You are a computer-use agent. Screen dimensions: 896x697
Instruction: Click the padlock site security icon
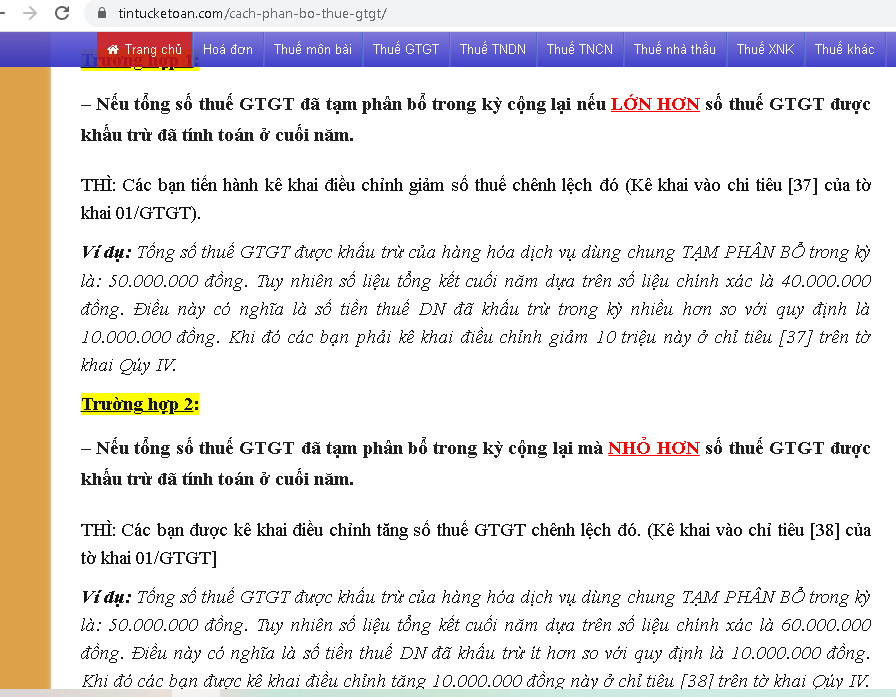click(x=102, y=13)
